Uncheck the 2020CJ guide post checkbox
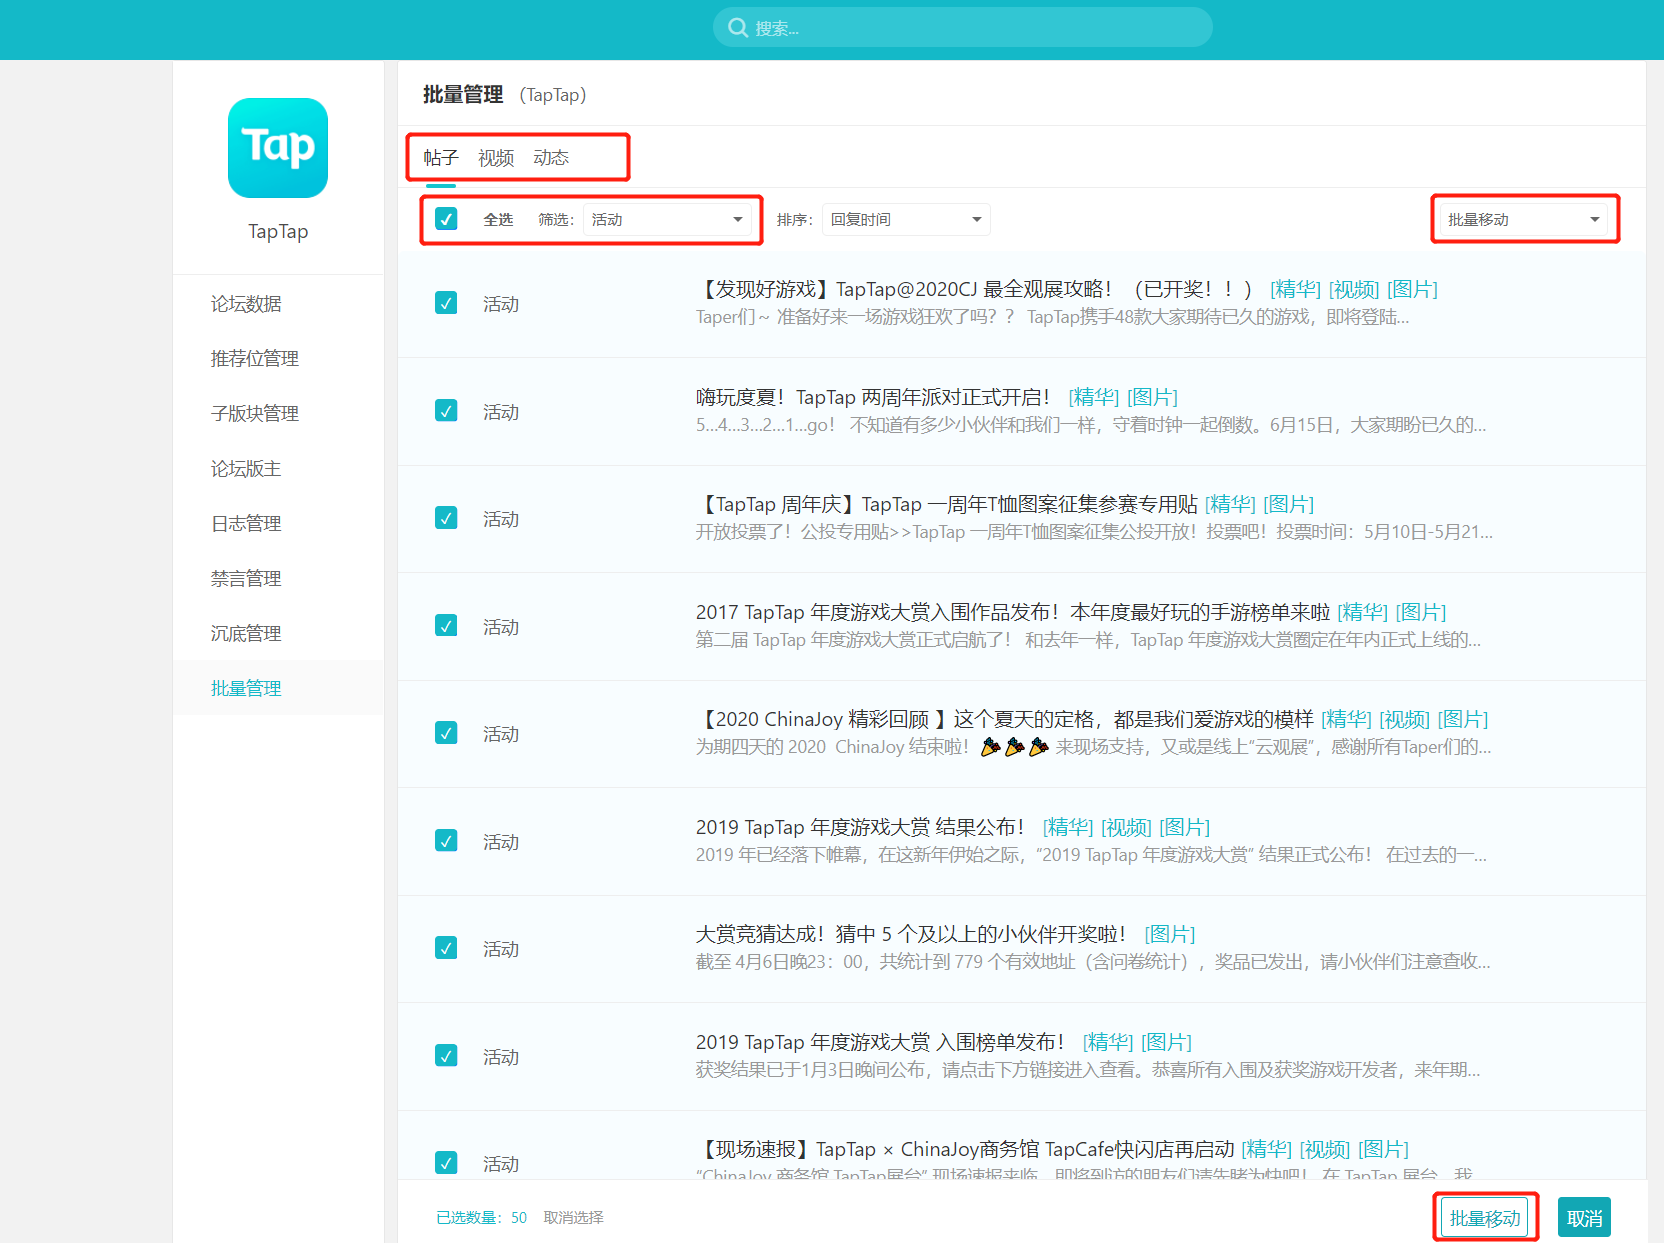This screenshot has width=1664, height=1243. pos(446,303)
